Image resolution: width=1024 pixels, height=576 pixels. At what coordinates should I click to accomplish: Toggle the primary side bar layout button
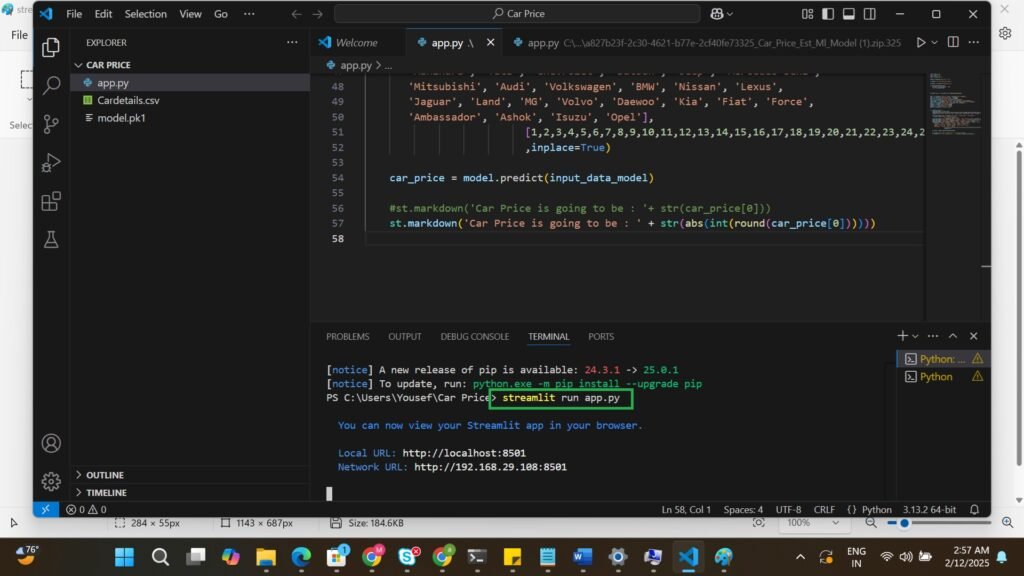click(827, 14)
